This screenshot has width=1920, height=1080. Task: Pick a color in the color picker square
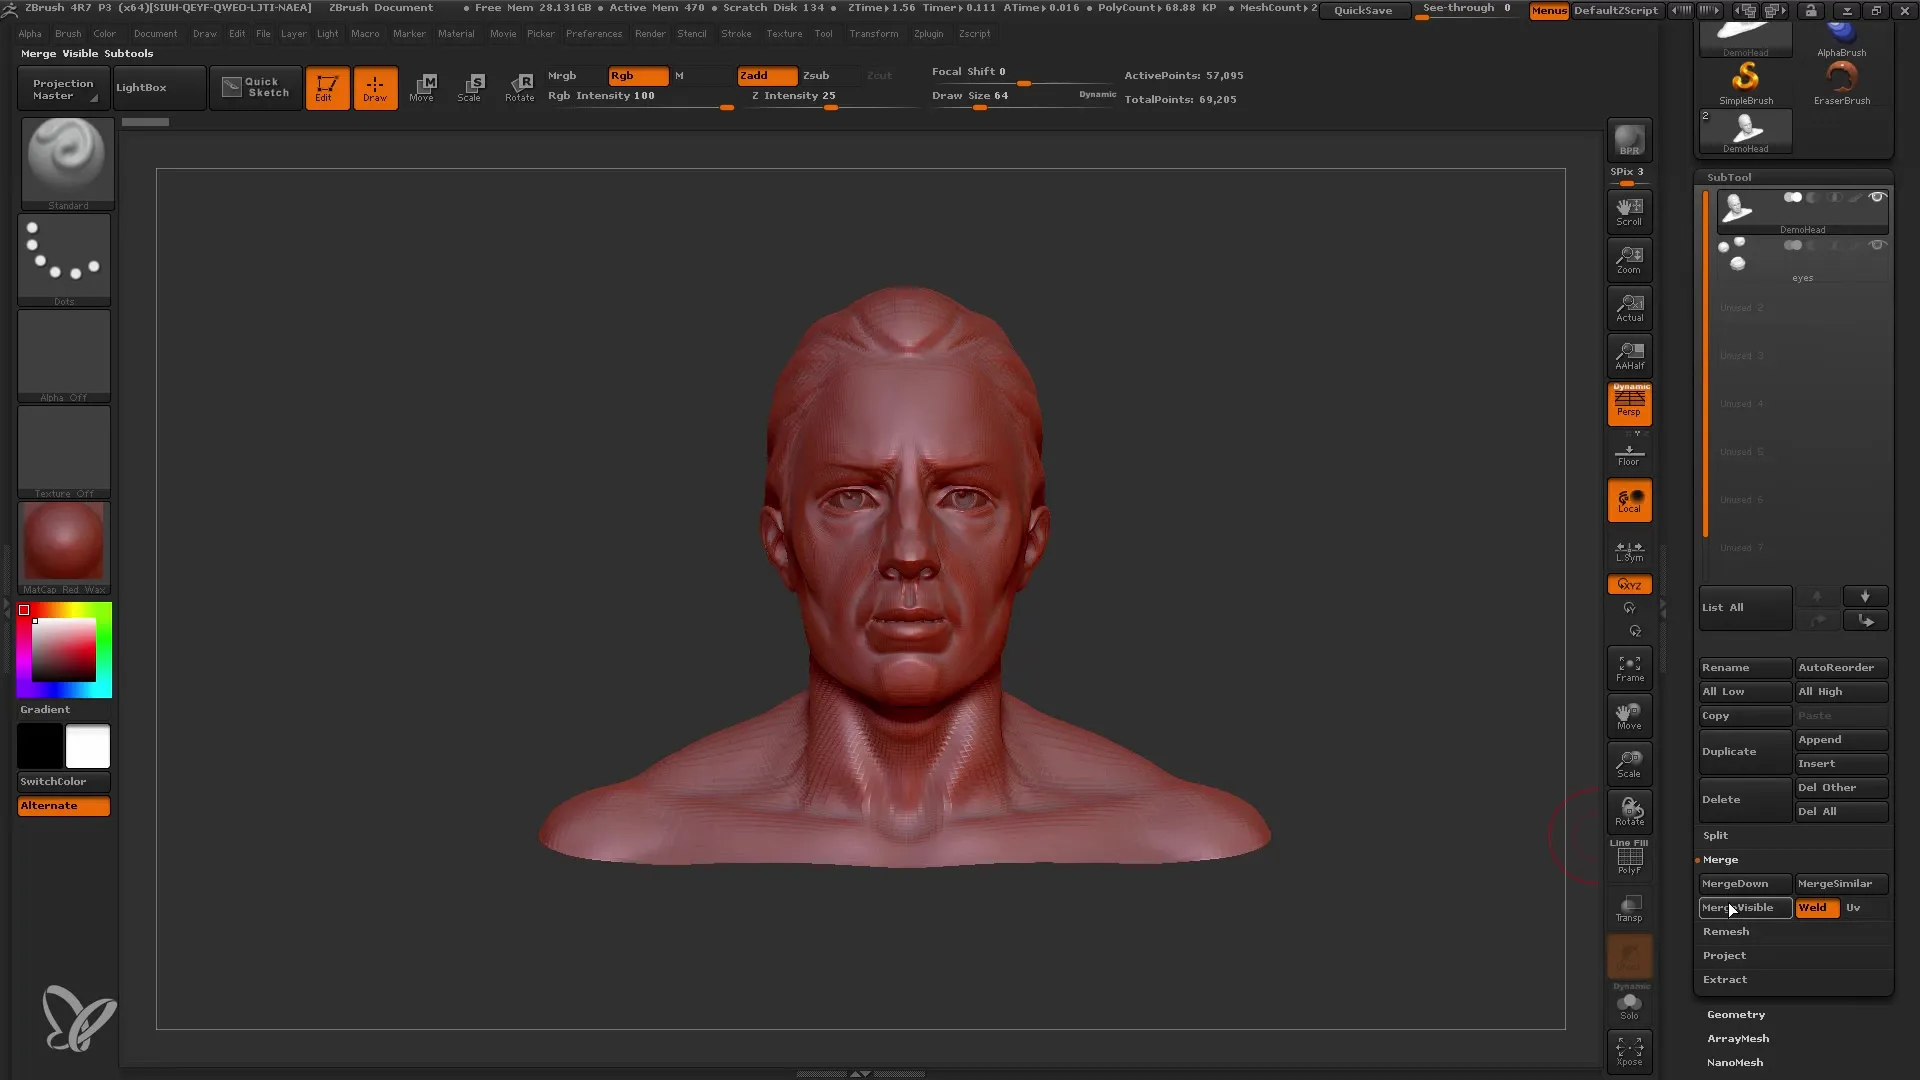(x=64, y=650)
